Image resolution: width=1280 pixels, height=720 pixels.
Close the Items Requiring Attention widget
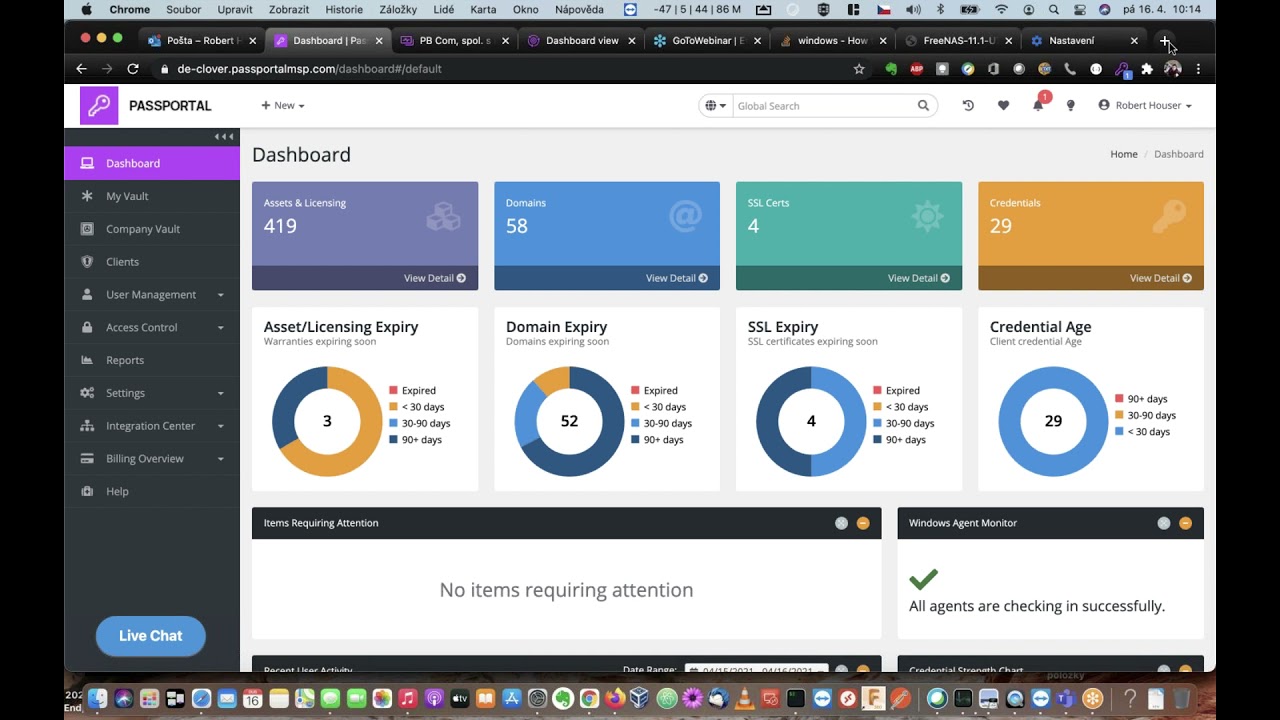pyautogui.click(x=841, y=523)
